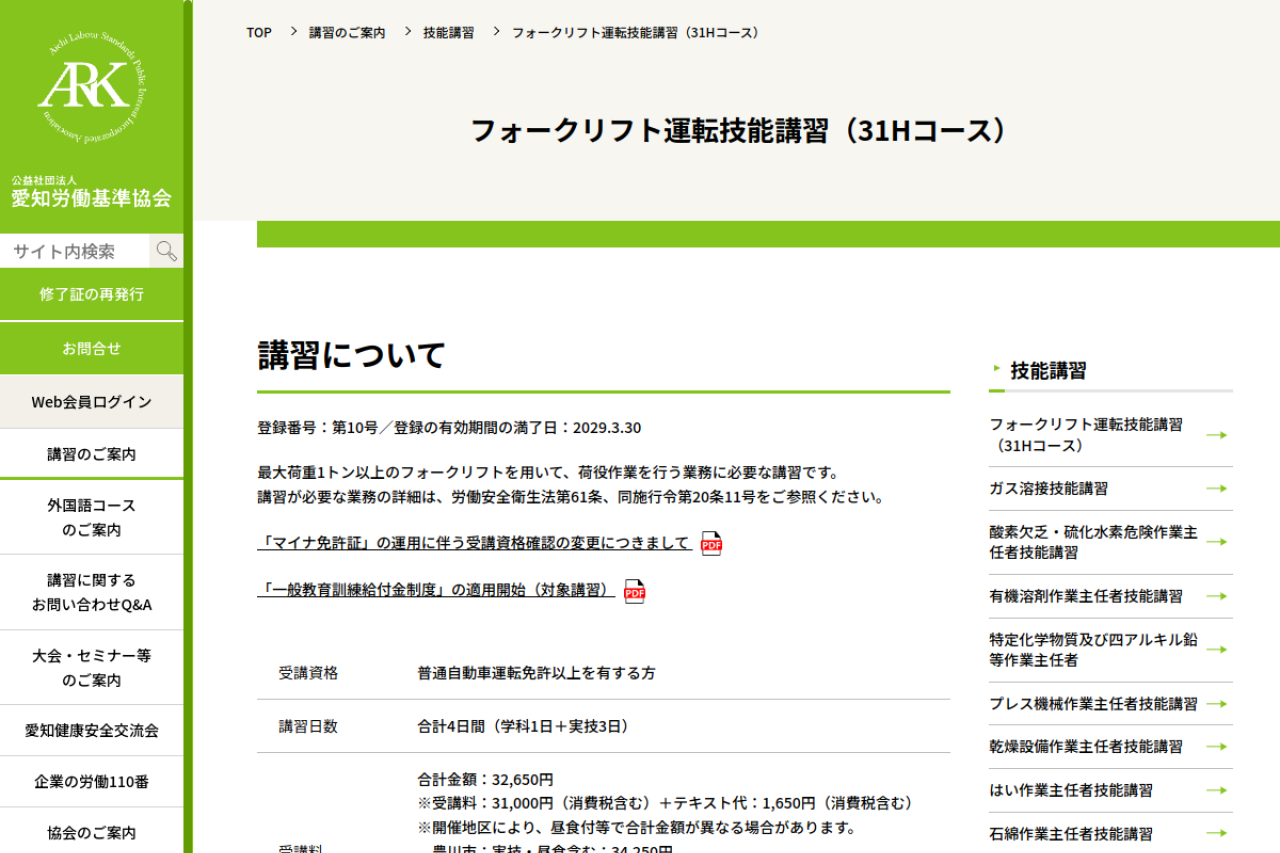Image resolution: width=1280 pixels, height=853 pixels.
Task: Click arrow next to 石綿作業主任者技能講習
Action: (1216, 833)
